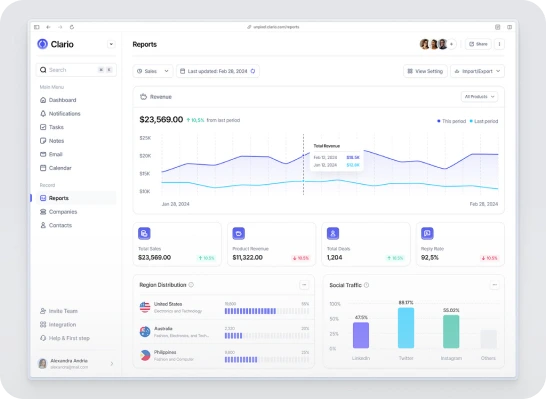The image size is (546, 399).
Task: Open Integration settings link
Action: [x=58, y=324]
